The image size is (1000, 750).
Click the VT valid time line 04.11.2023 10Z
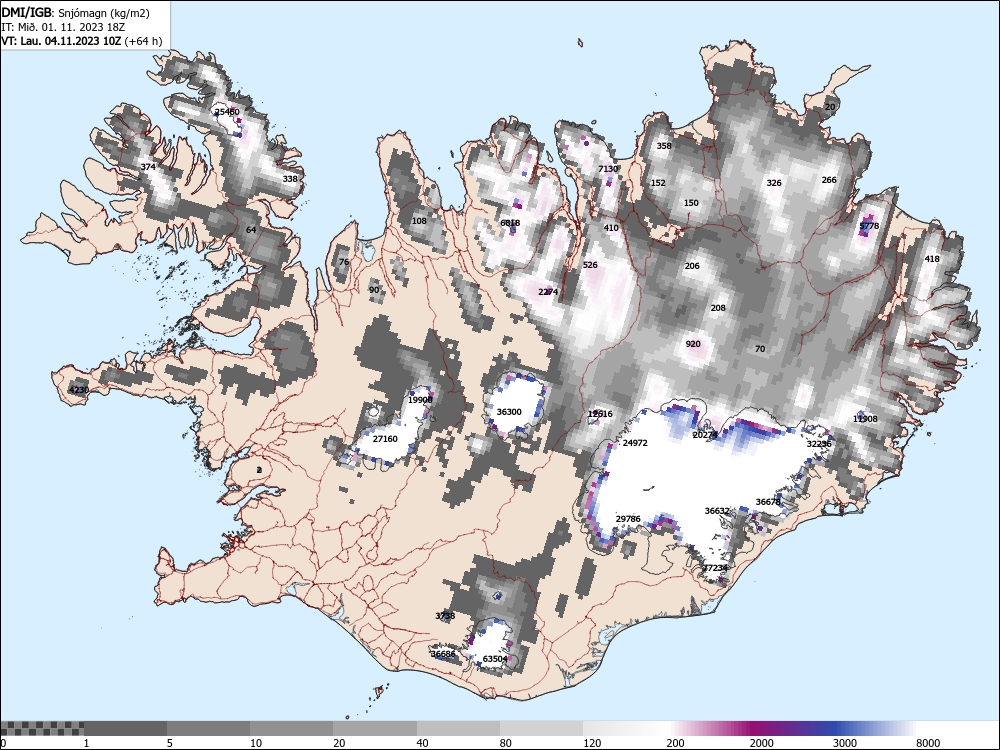82,41
